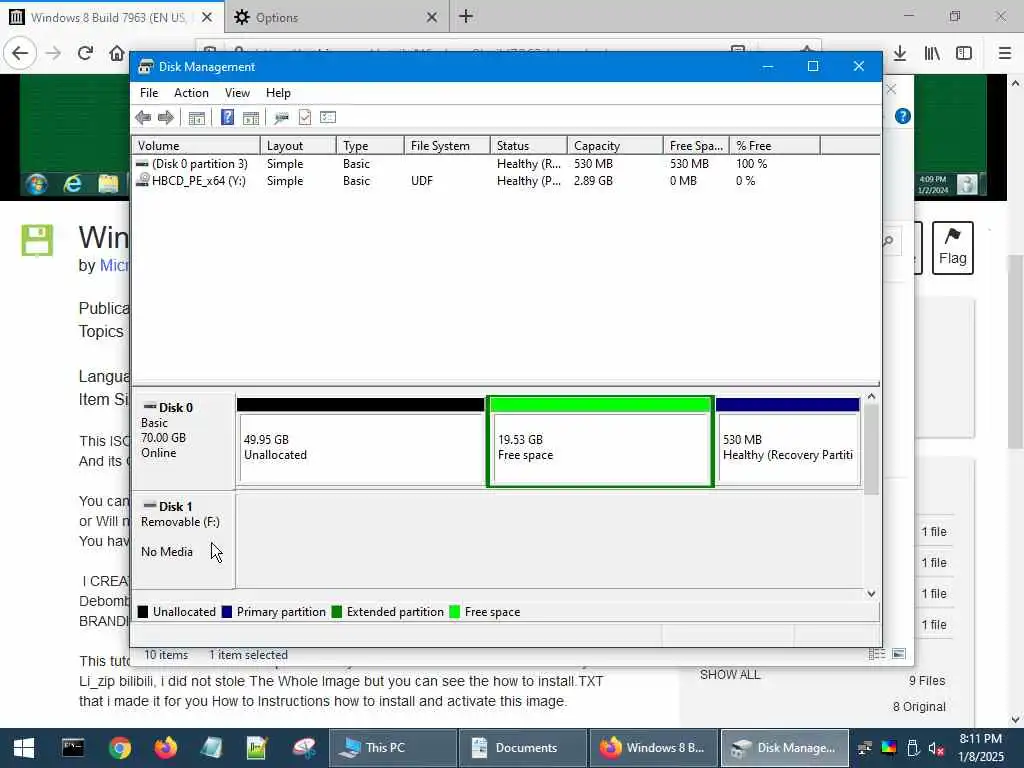The image size is (1024, 768).
Task: Select the 49.95 GB Unallocated block
Action: click(360, 441)
